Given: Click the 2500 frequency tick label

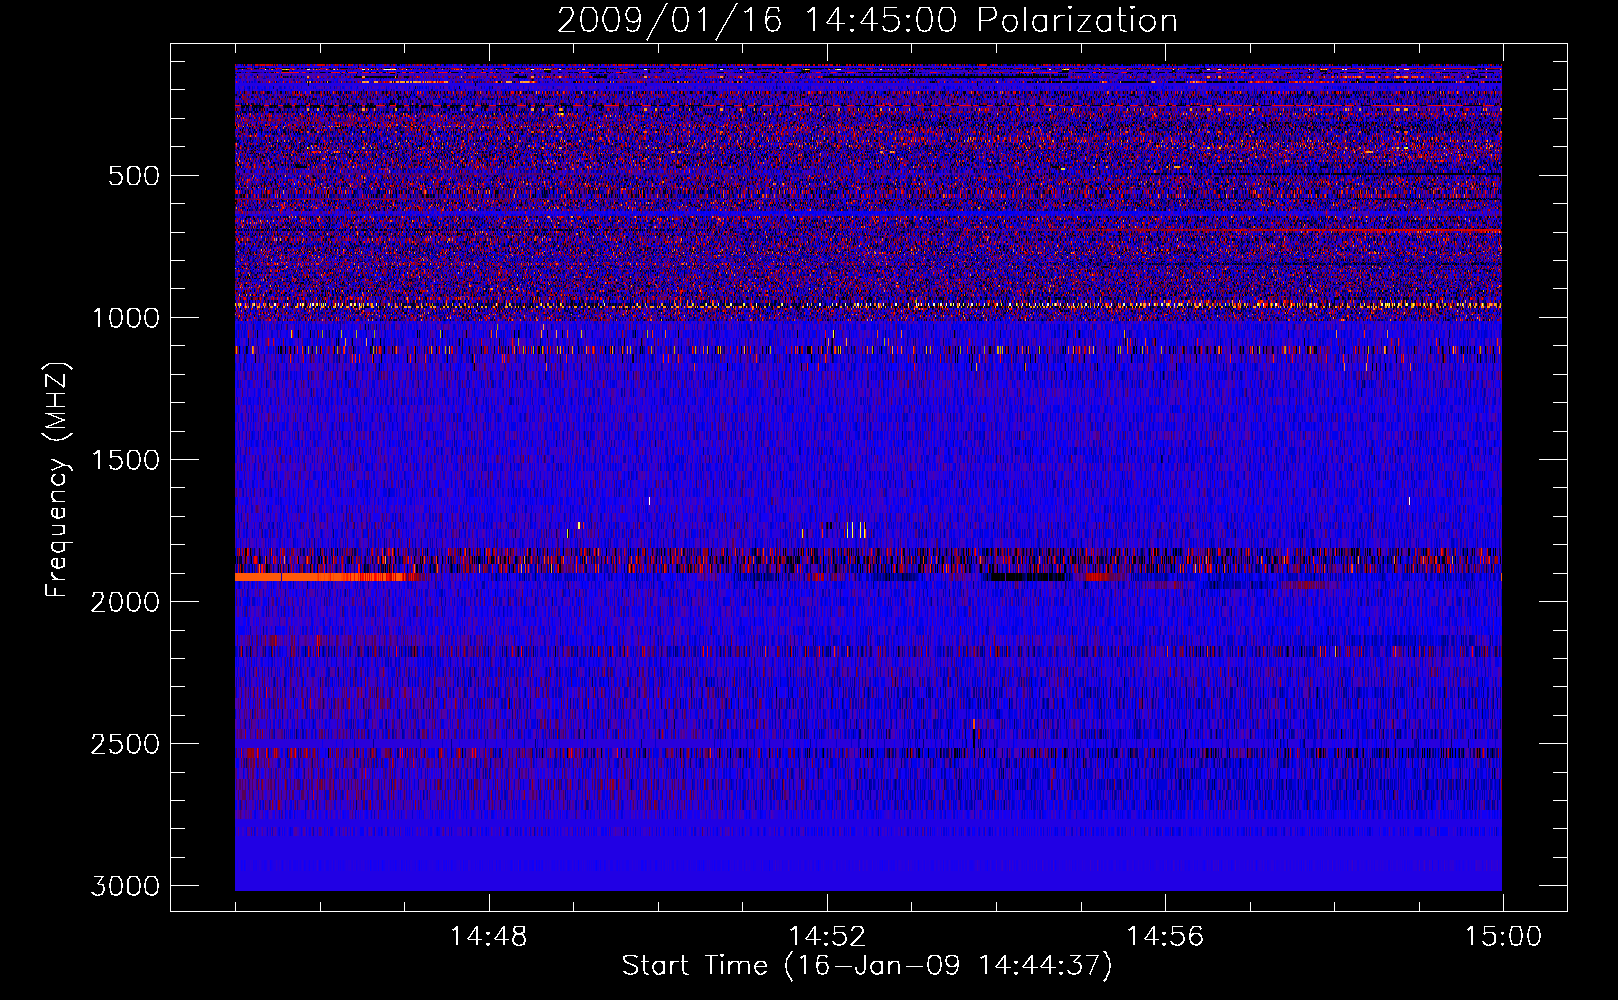Looking at the screenshot, I should click(125, 744).
